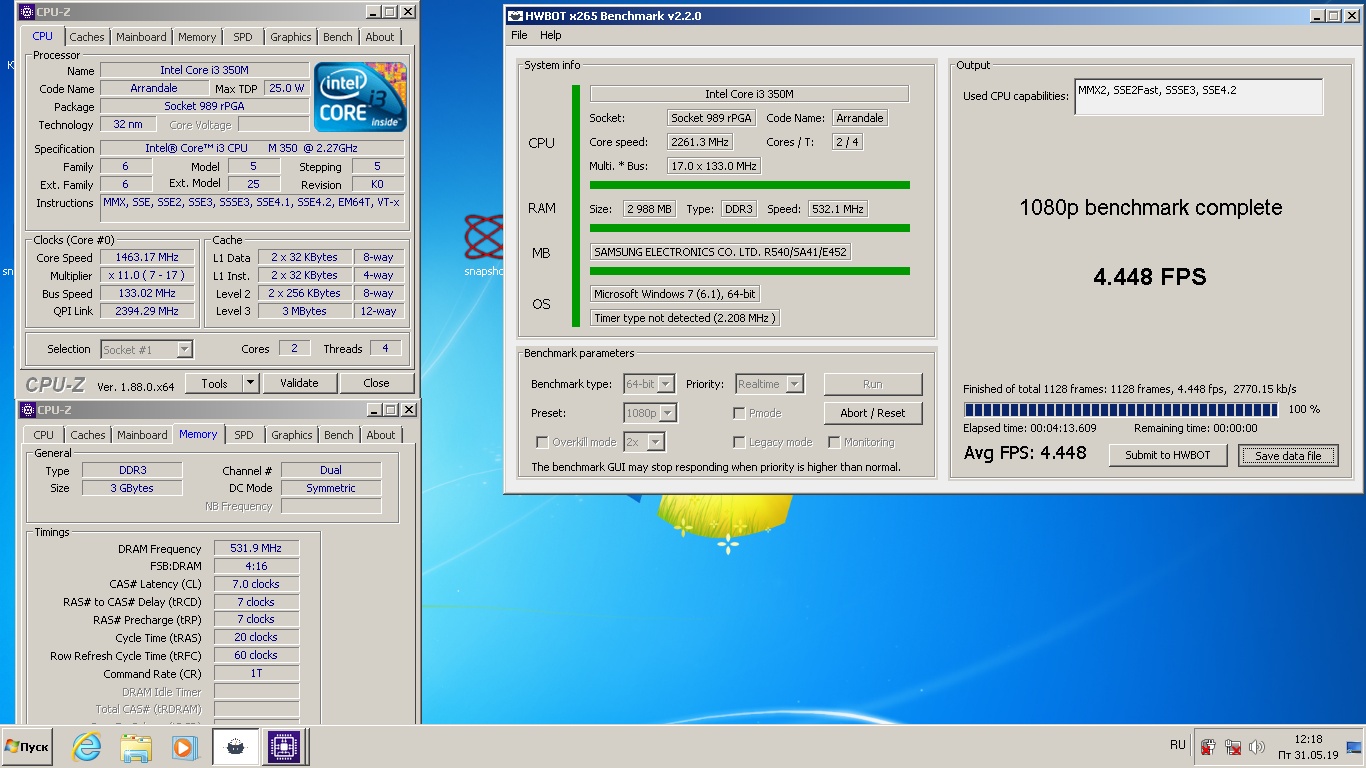Open the volume speaker tray icon
The width and height of the screenshot is (1366, 768).
[x=1257, y=747]
